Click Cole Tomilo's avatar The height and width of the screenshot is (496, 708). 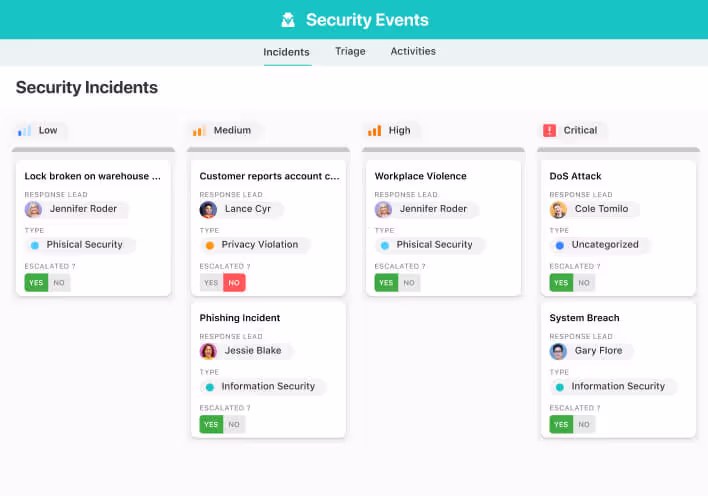click(558, 210)
